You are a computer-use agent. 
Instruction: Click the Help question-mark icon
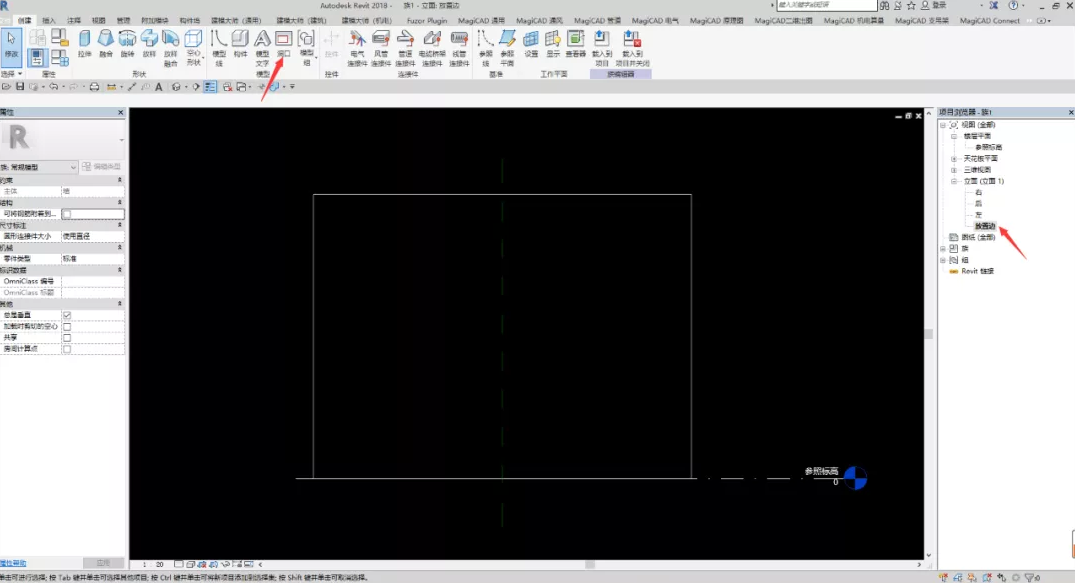(1013, 5)
